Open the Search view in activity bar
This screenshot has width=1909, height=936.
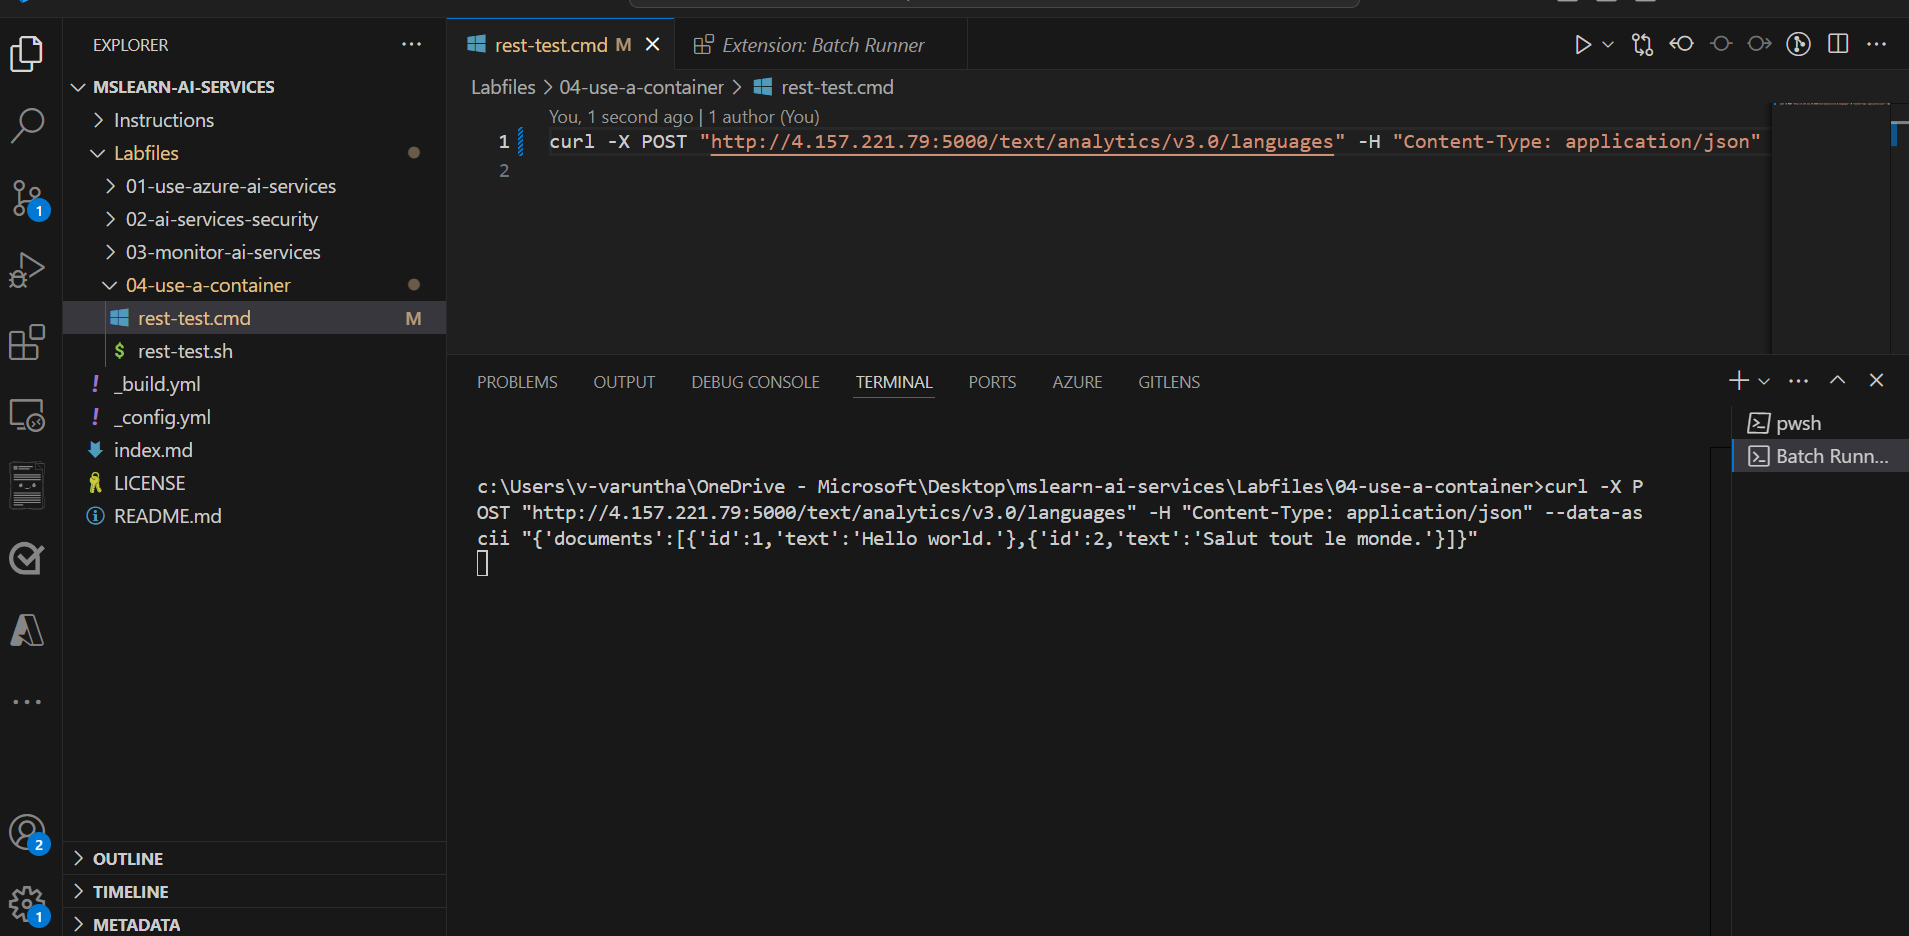point(27,125)
